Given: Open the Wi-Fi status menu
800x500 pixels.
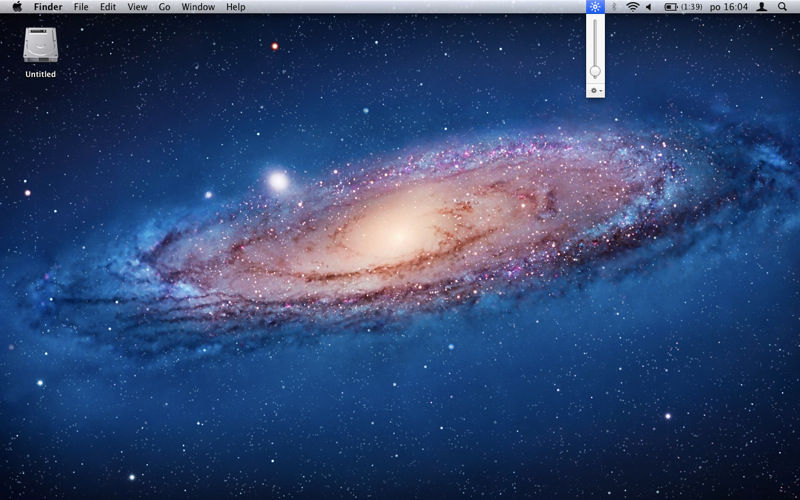Looking at the screenshot, I should (x=633, y=7).
